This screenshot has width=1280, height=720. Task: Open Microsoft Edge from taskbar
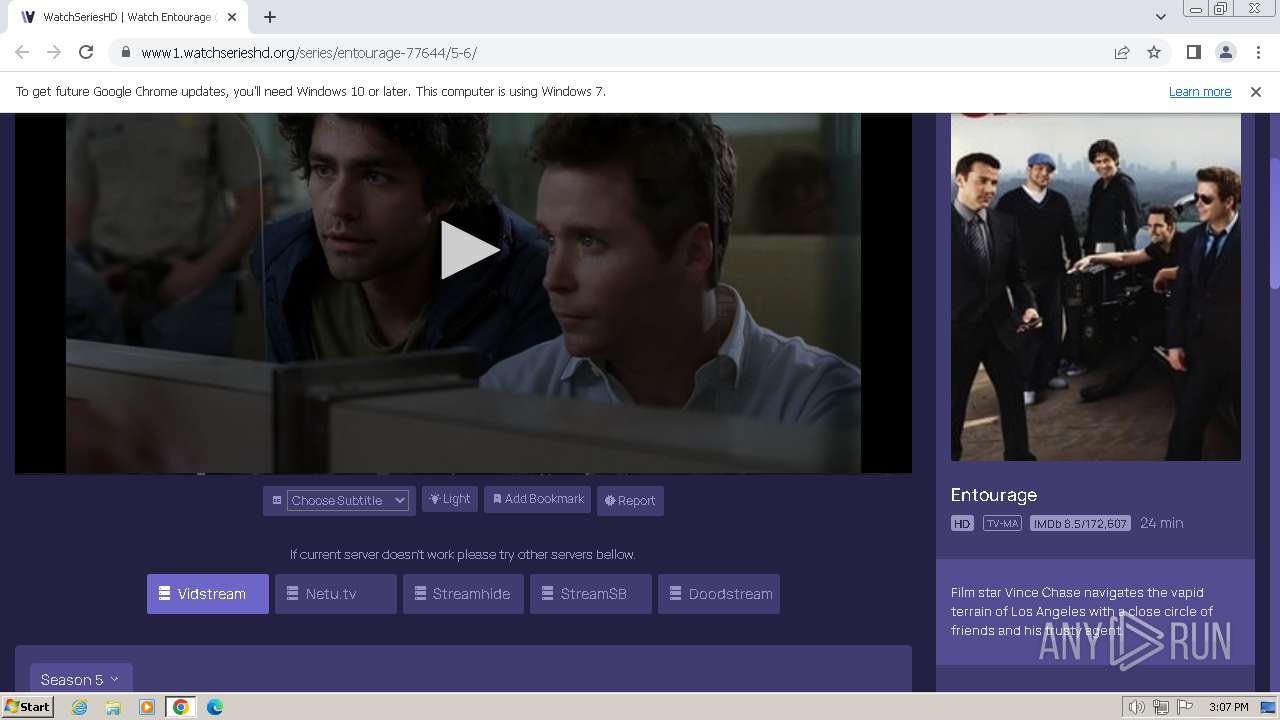tap(215, 707)
